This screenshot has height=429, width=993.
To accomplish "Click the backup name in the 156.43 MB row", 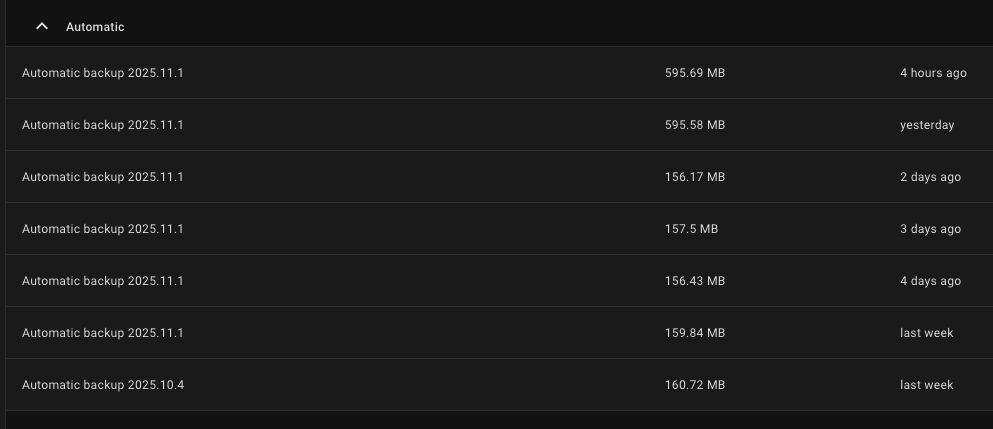I will pos(103,281).
